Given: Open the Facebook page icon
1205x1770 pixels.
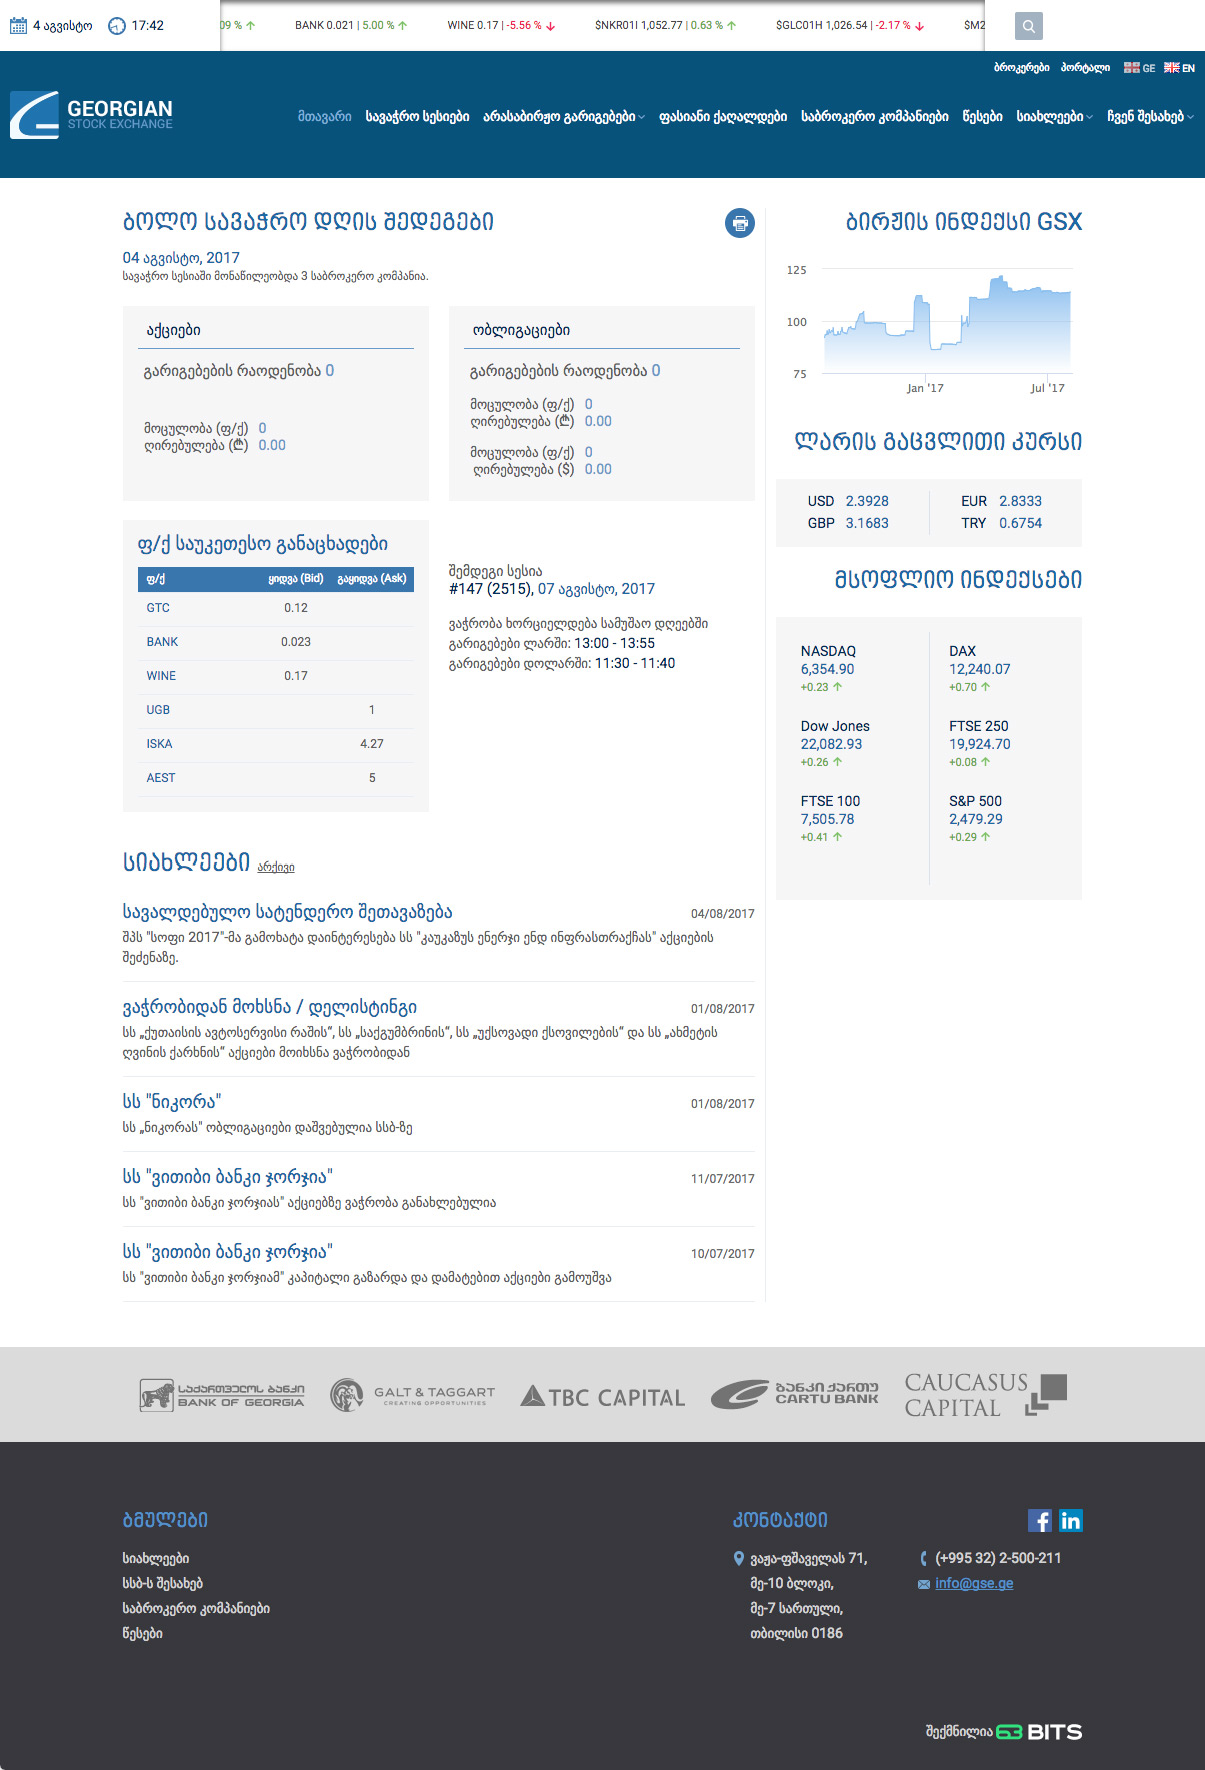Looking at the screenshot, I should tap(1039, 1521).
